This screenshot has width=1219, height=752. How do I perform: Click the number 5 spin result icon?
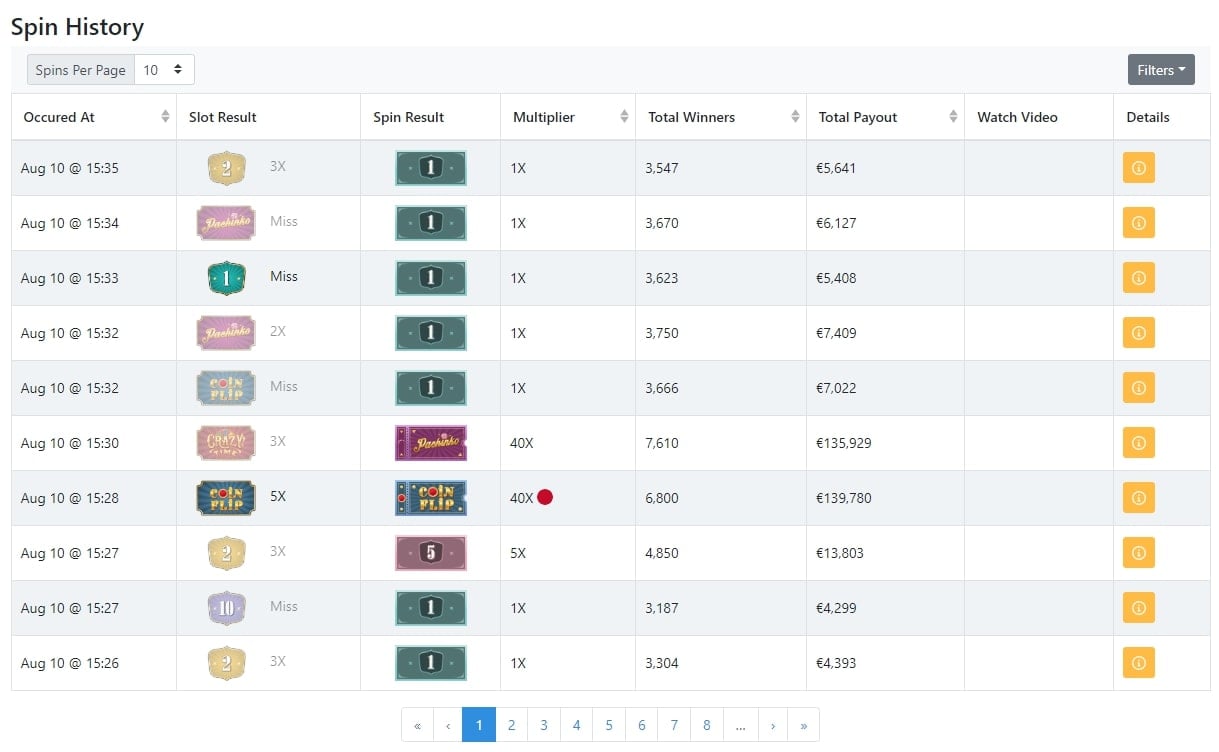click(431, 553)
